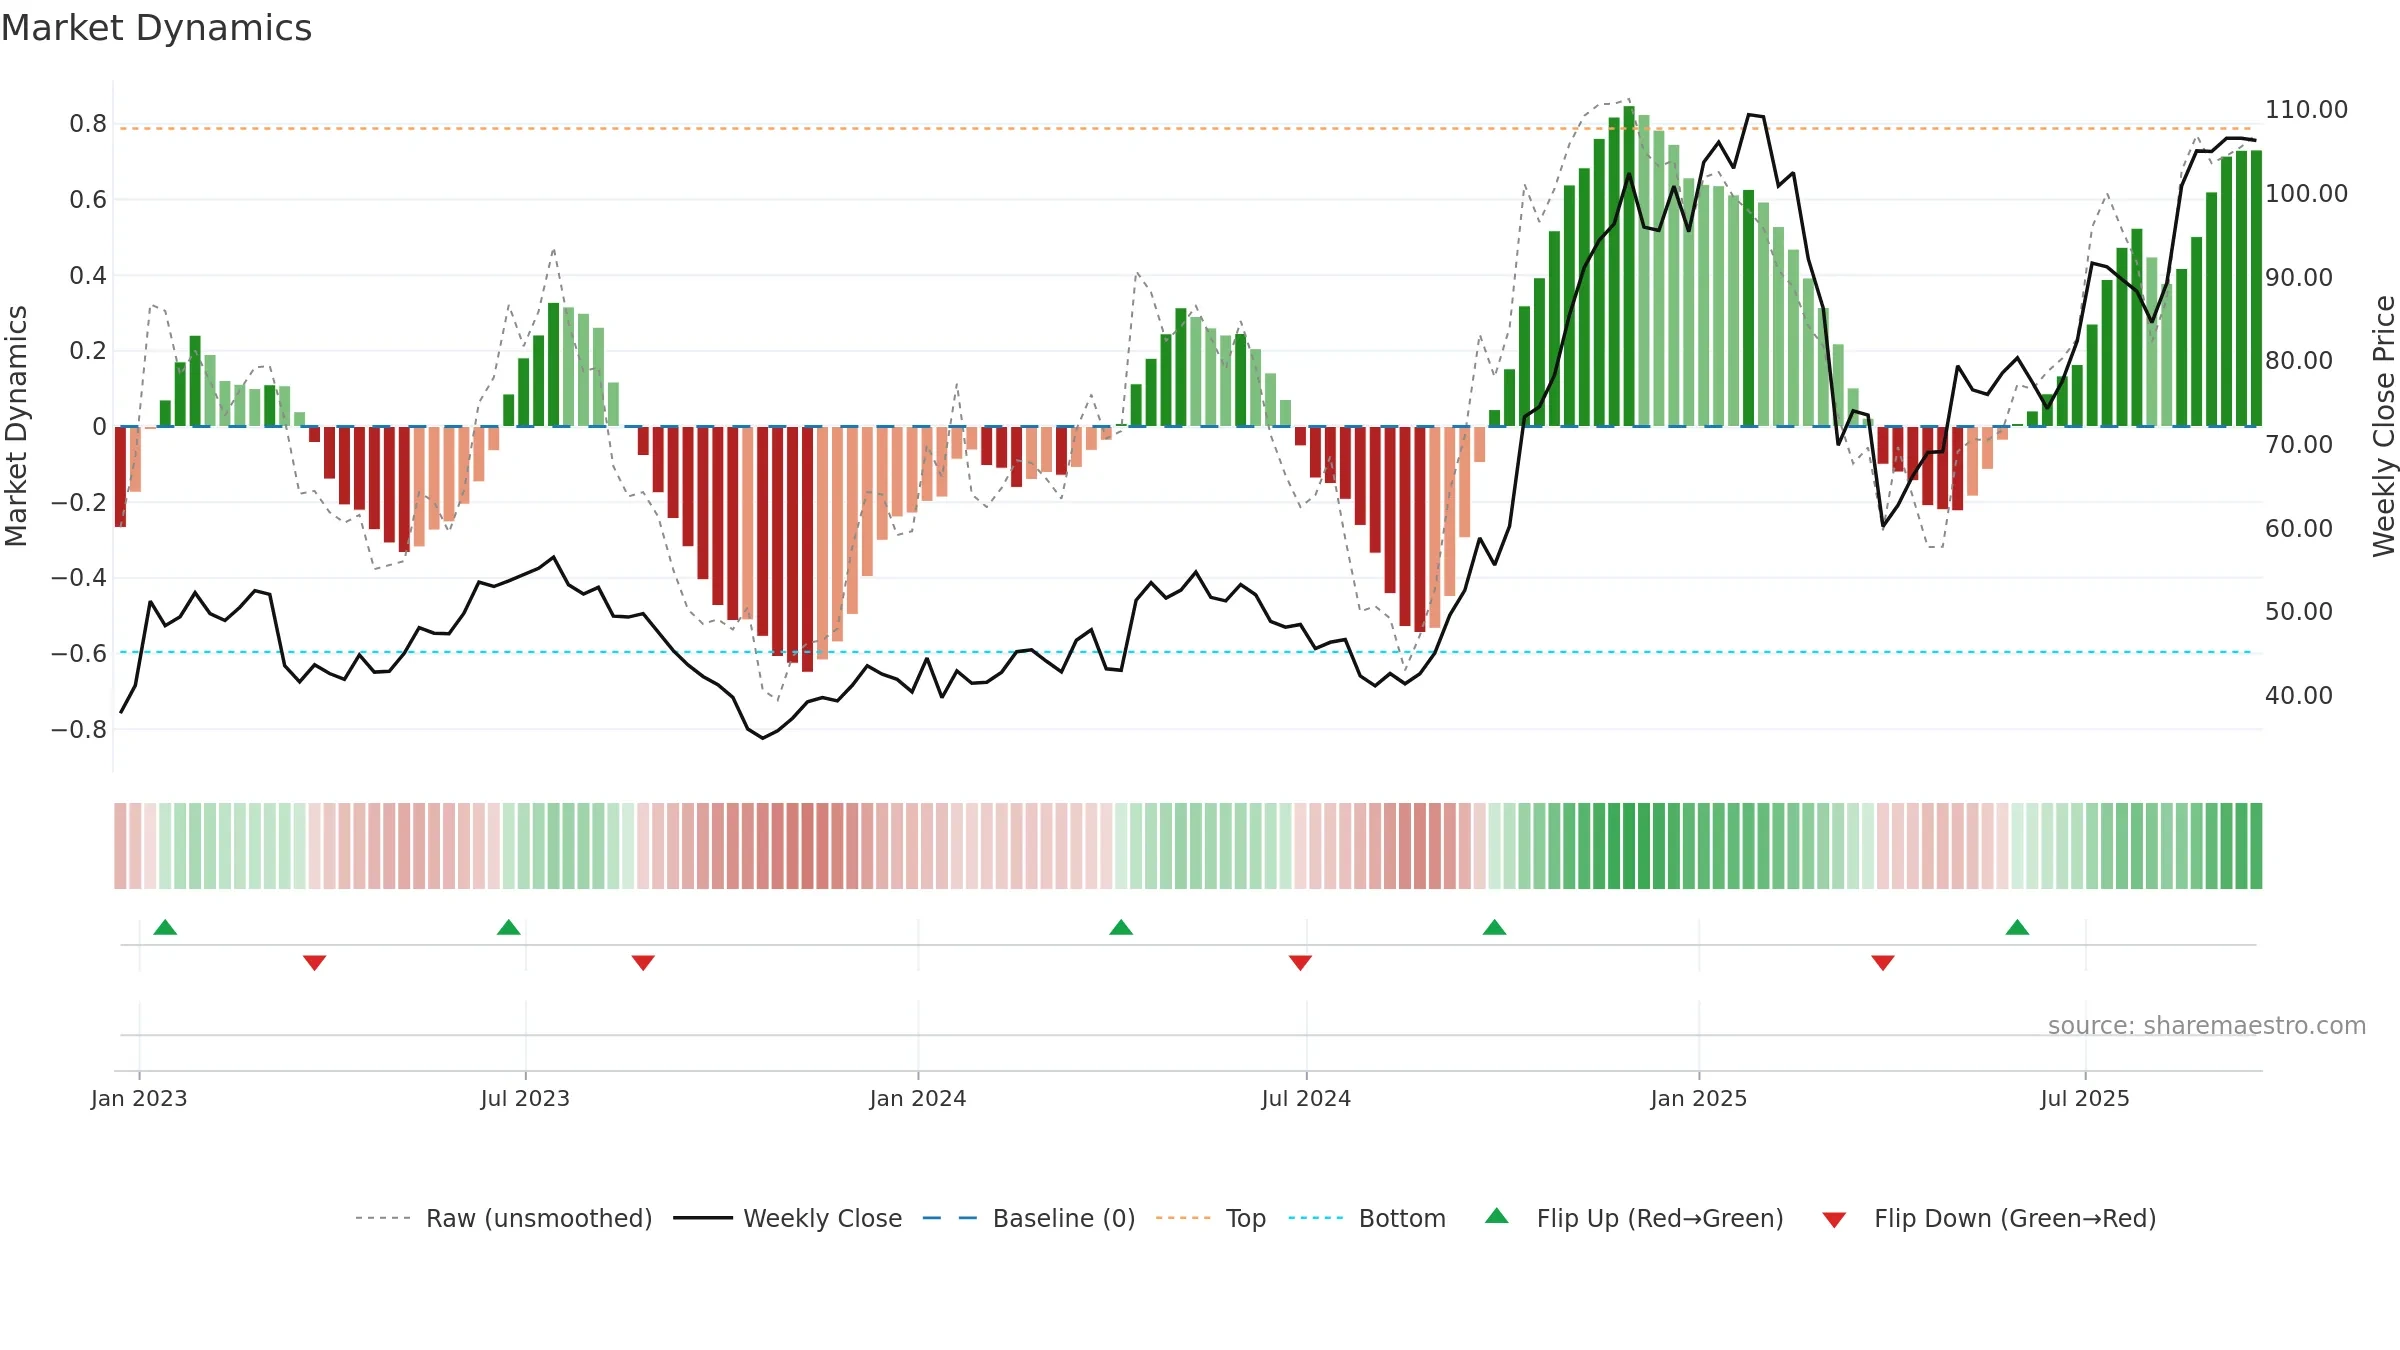Click first Flip Down marker after Jan 2023
2400x1350 pixels.
click(315, 963)
